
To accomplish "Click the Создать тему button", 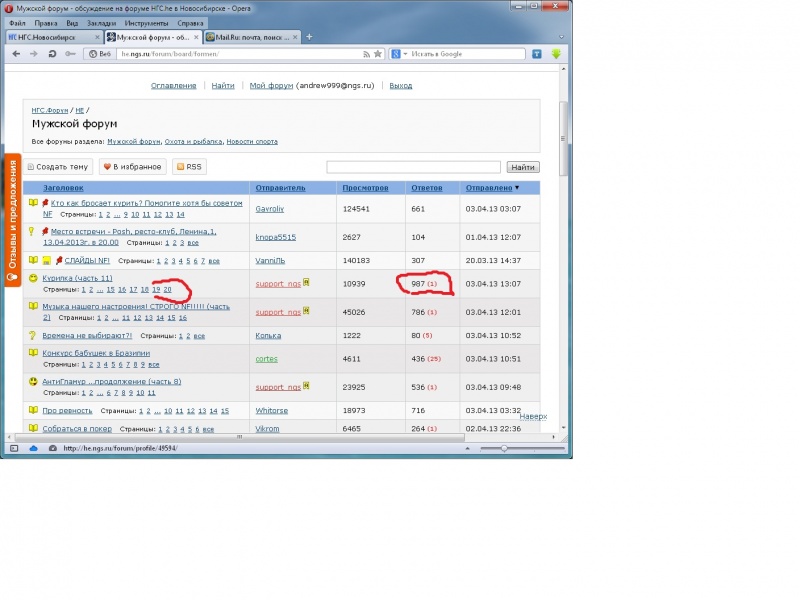I will (58, 167).
